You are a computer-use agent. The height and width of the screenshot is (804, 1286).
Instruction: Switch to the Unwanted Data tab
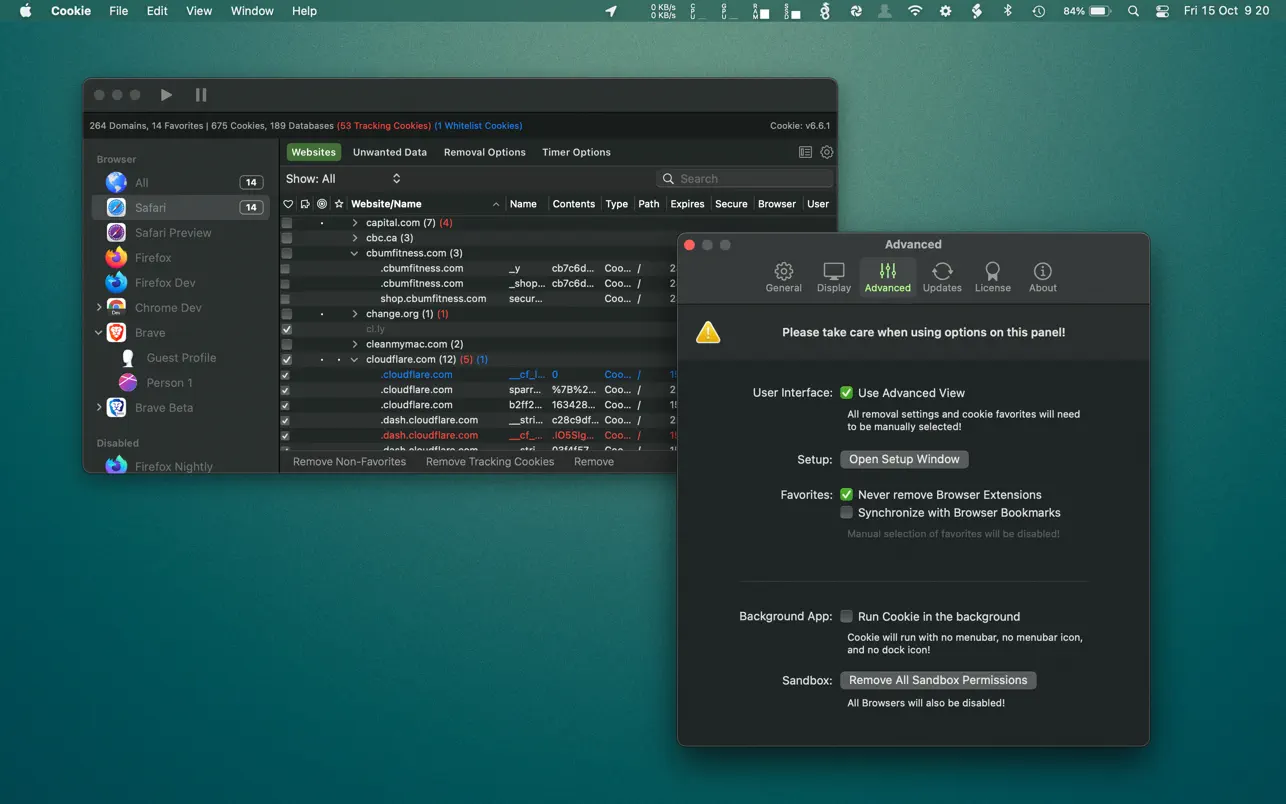tap(389, 152)
